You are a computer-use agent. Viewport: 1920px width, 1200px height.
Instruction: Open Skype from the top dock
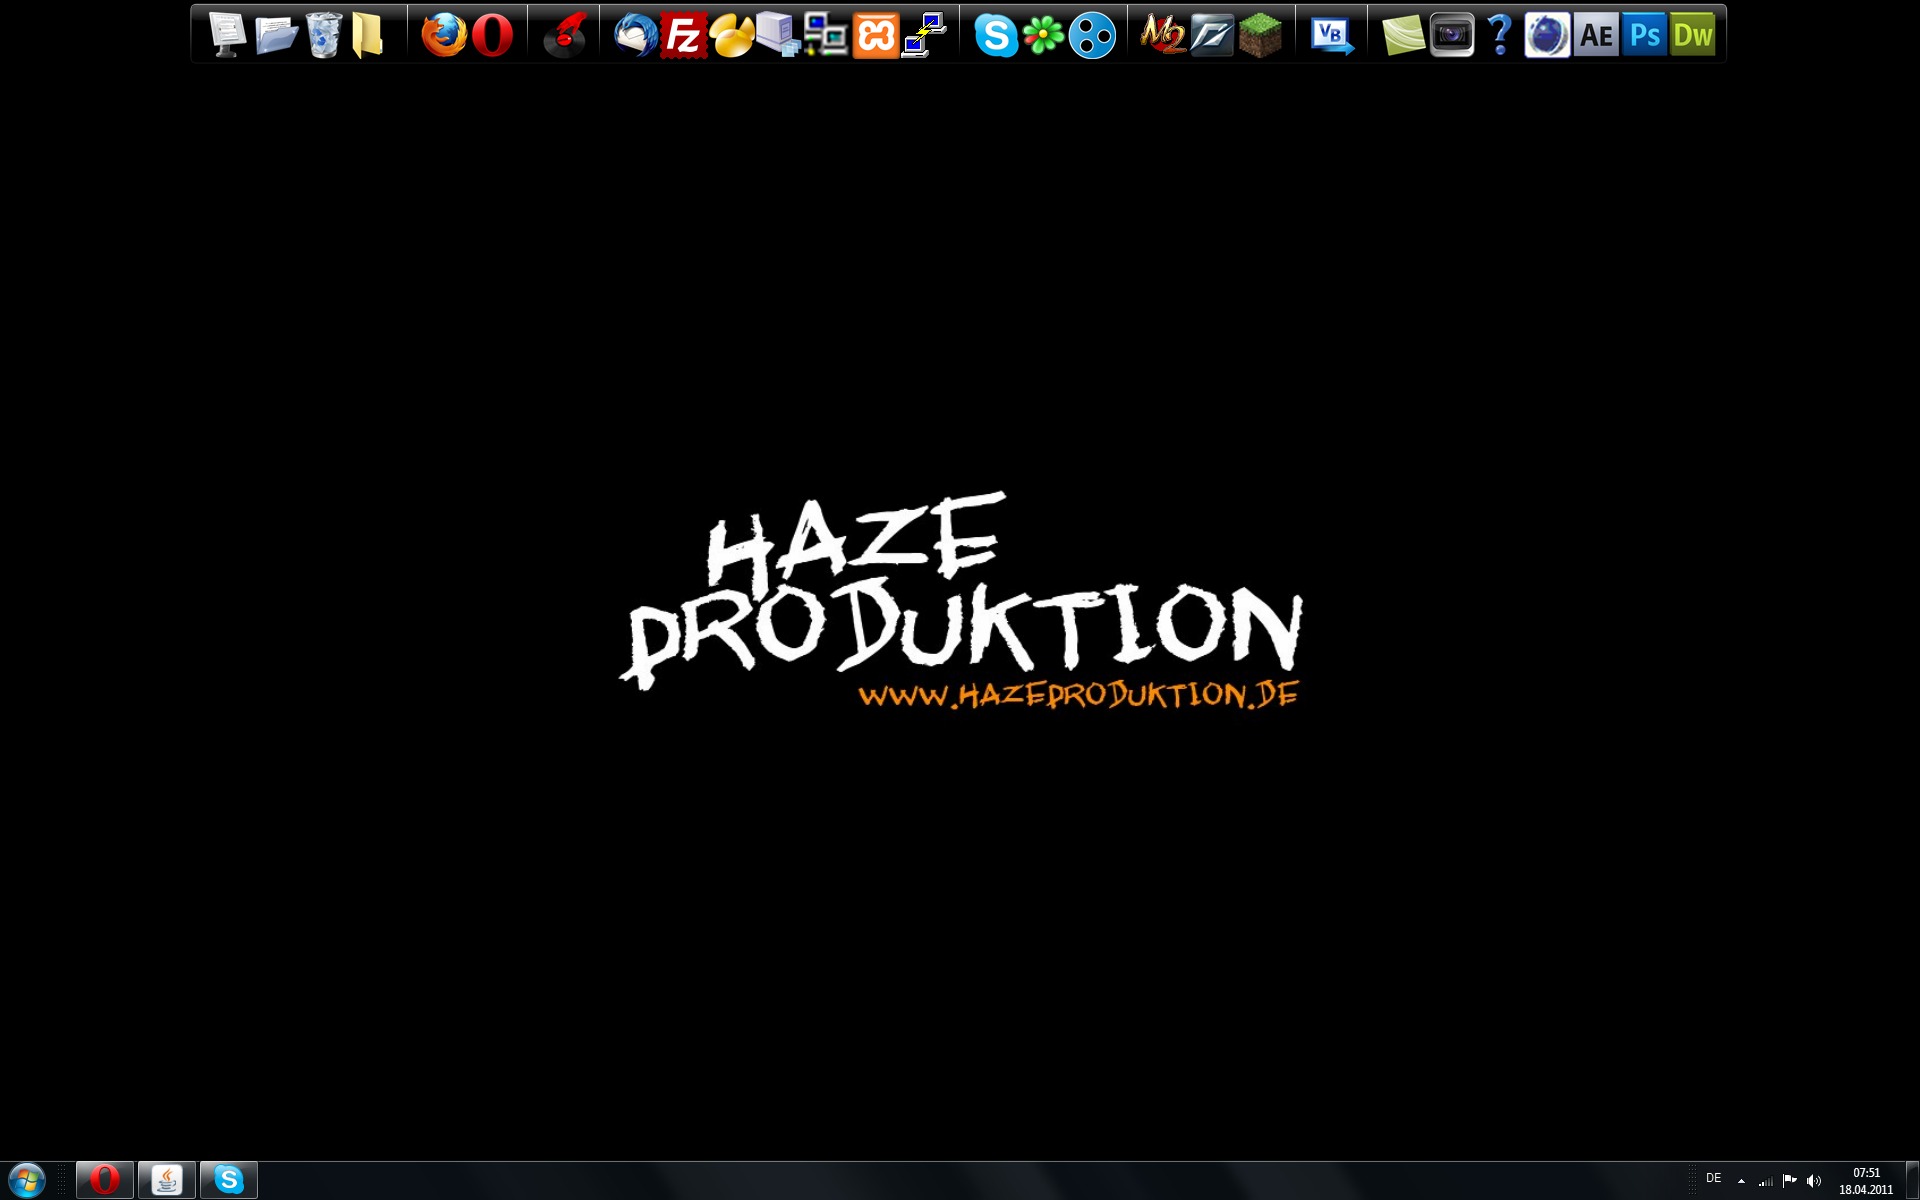(996, 36)
